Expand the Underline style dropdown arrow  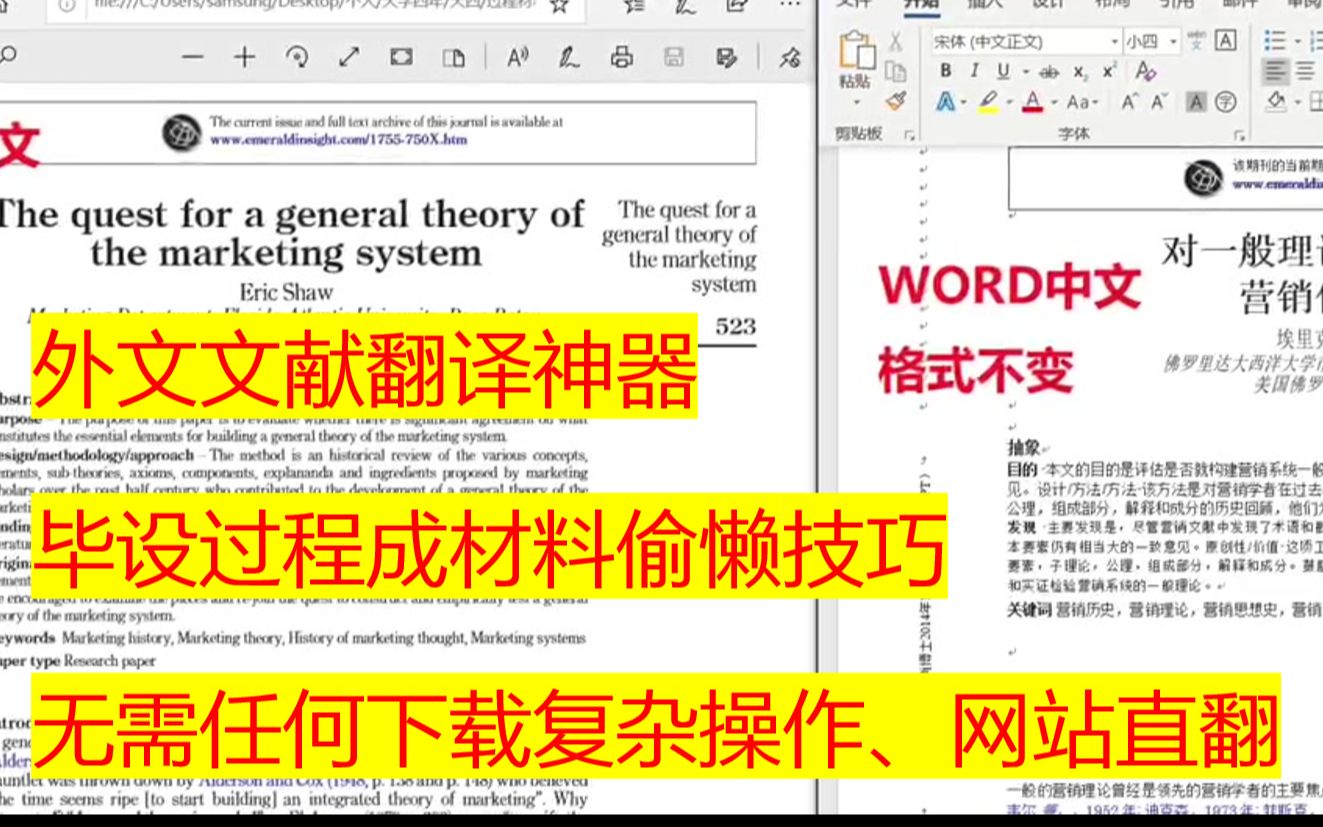tap(1024, 72)
